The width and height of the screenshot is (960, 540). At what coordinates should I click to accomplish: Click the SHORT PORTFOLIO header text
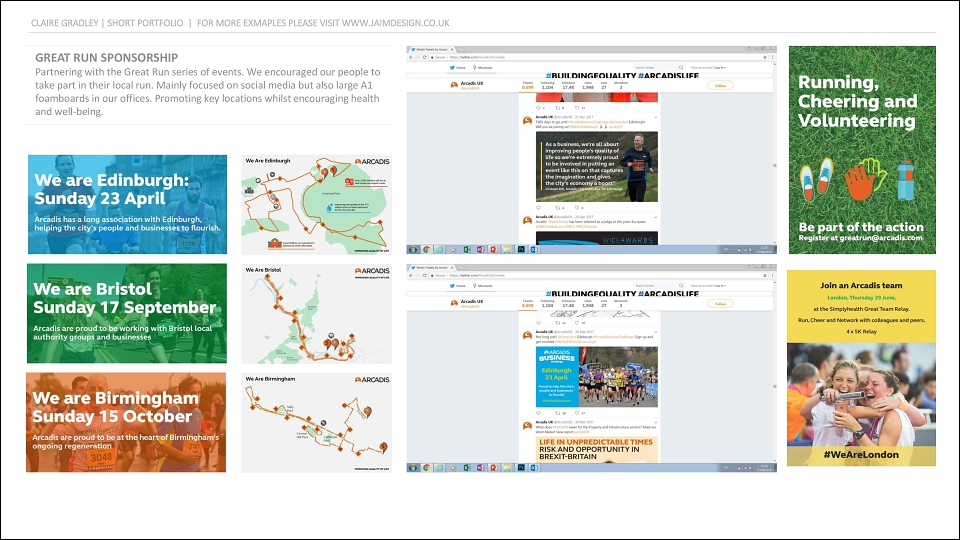(x=145, y=23)
